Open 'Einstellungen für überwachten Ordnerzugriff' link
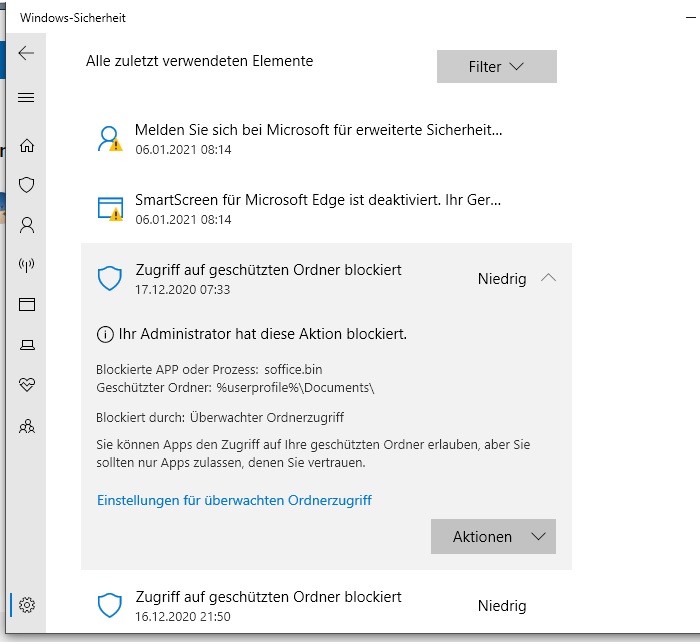 (234, 500)
